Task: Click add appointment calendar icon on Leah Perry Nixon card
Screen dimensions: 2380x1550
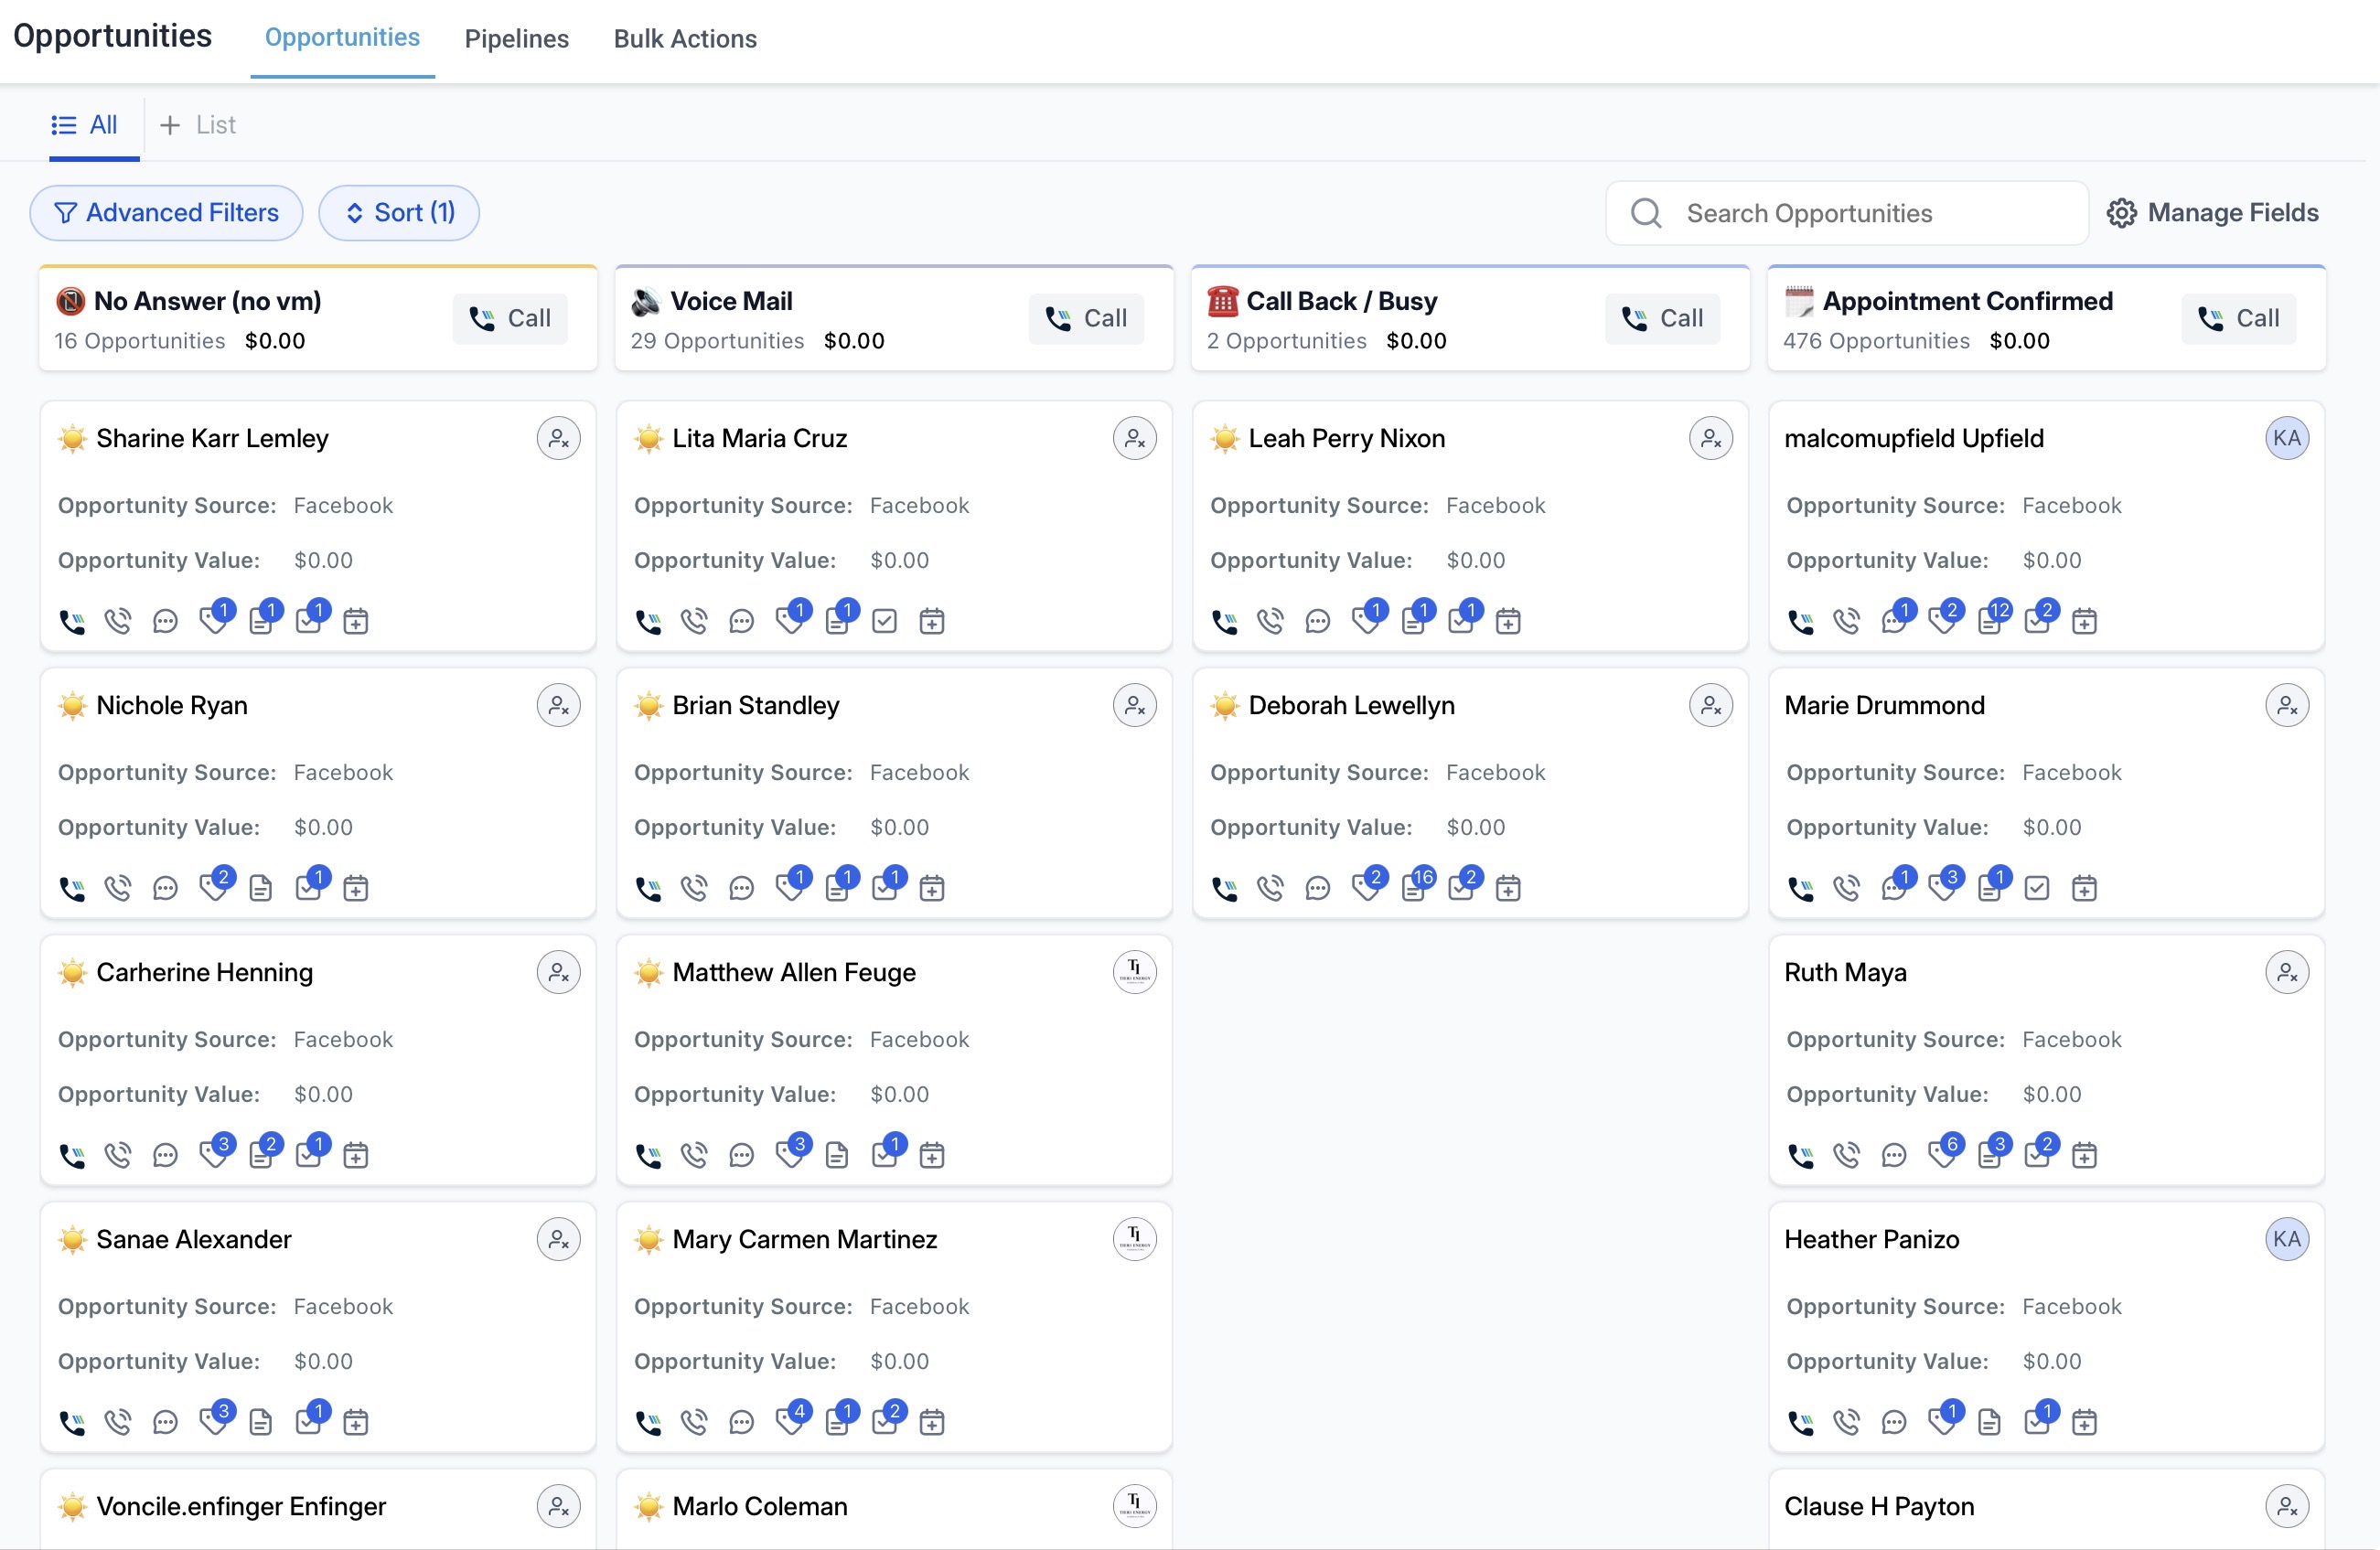Action: 1508,621
